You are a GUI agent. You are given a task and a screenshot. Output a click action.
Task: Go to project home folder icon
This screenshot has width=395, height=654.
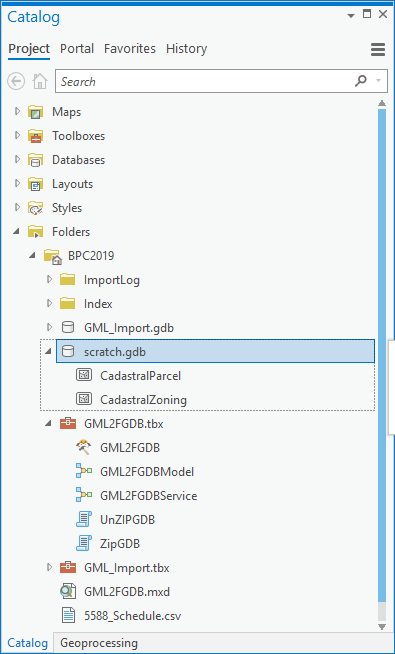(x=40, y=81)
